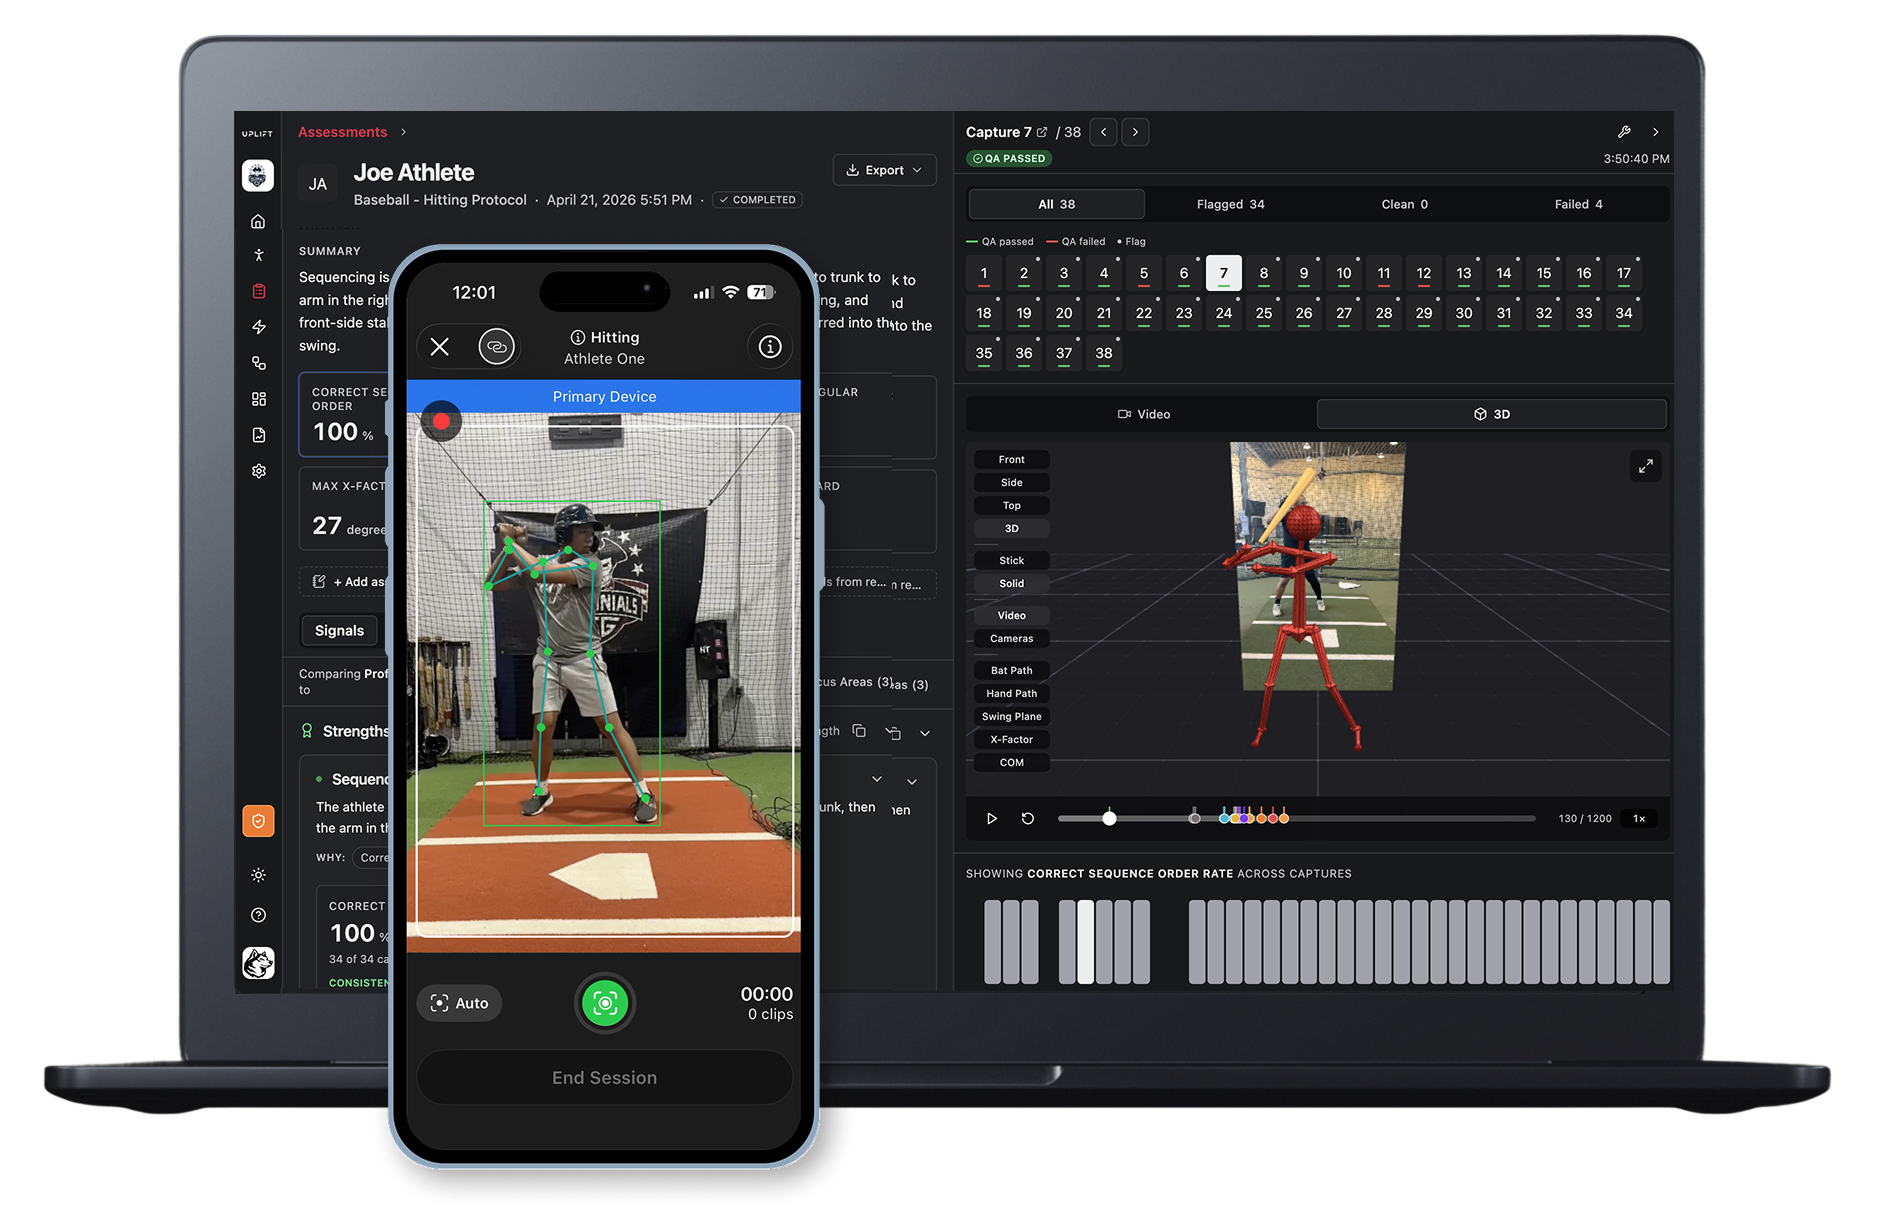
Task: Click the gray event marker on timeline
Action: click(x=1194, y=818)
